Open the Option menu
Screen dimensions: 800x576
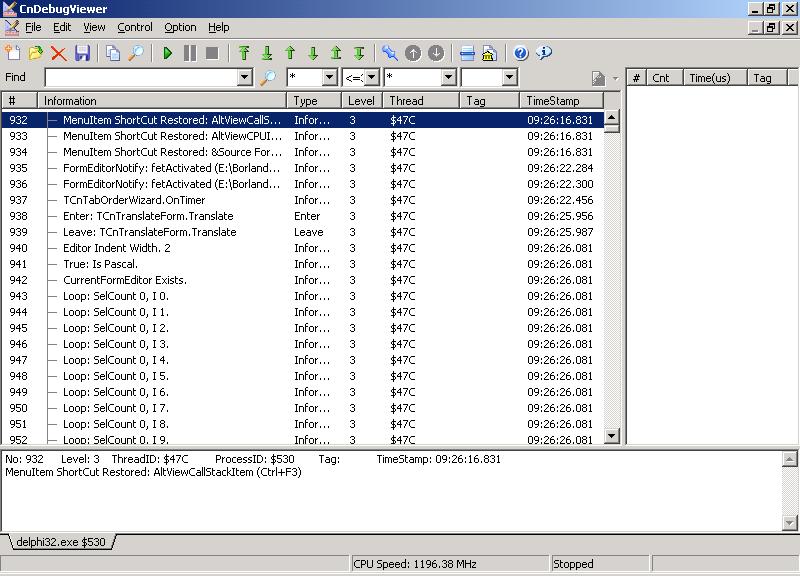click(x=180, y=27)
